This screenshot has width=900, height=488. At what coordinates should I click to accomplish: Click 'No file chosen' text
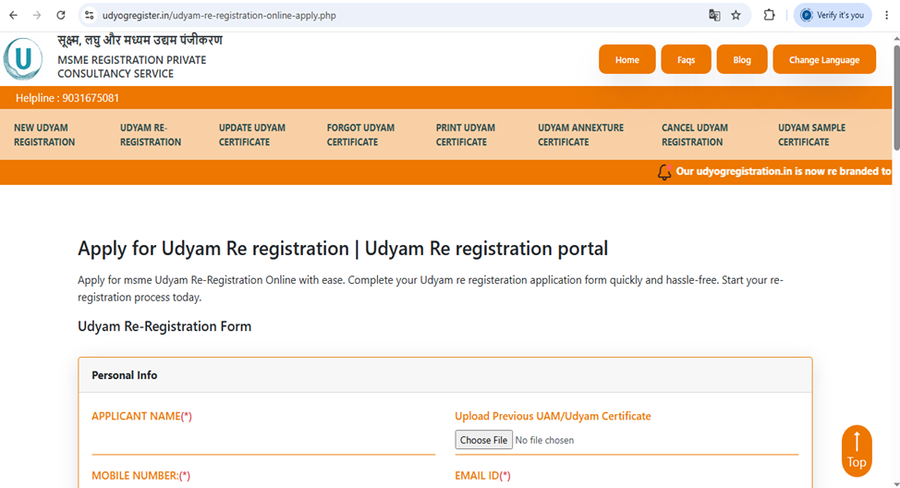pos(544,440)
